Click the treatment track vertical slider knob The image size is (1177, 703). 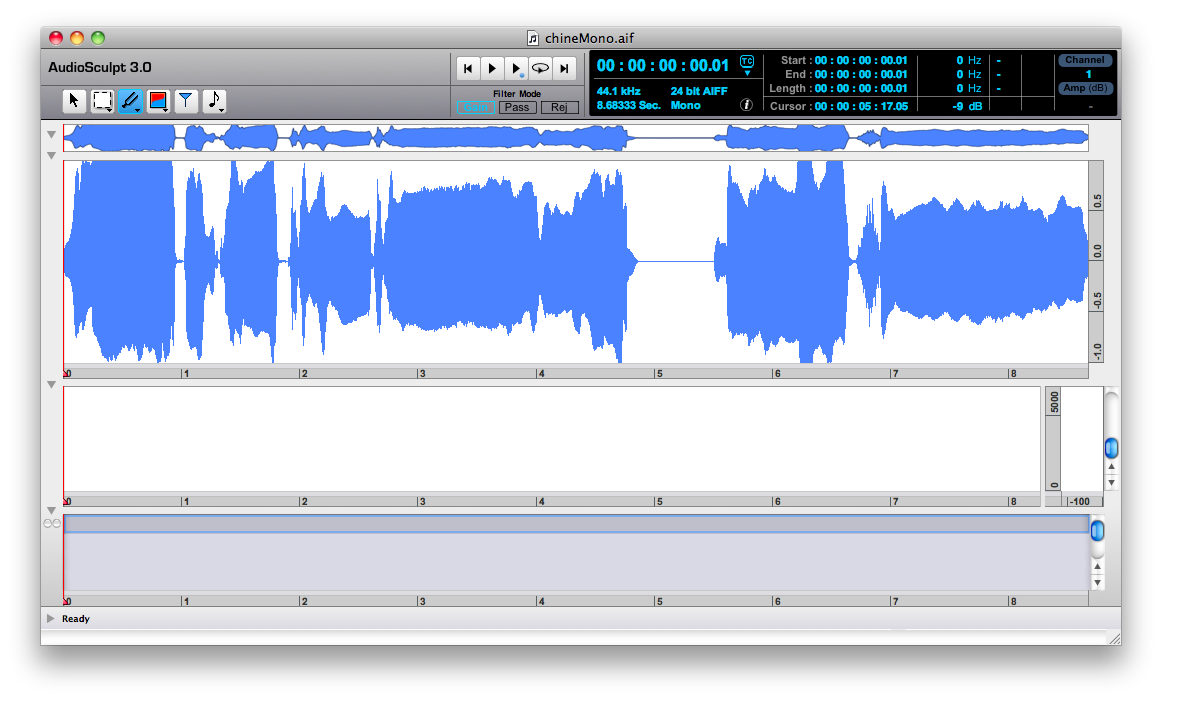[1097, 531]
